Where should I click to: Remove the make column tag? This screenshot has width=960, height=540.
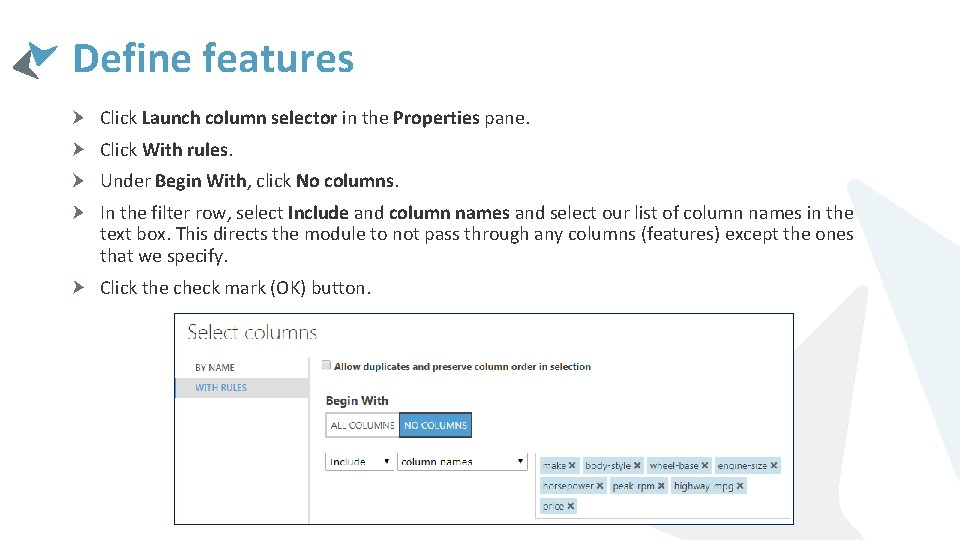coord(572,466)
